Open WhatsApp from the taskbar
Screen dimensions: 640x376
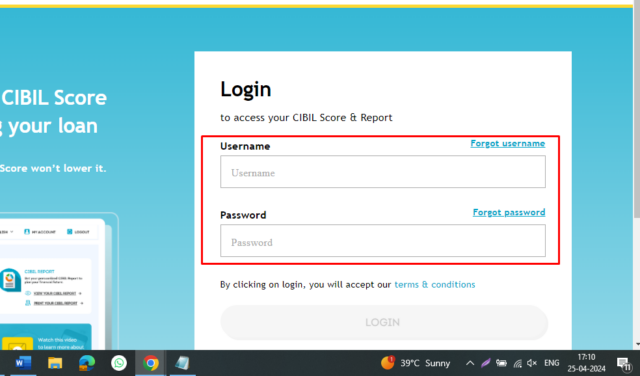point(119,363)
